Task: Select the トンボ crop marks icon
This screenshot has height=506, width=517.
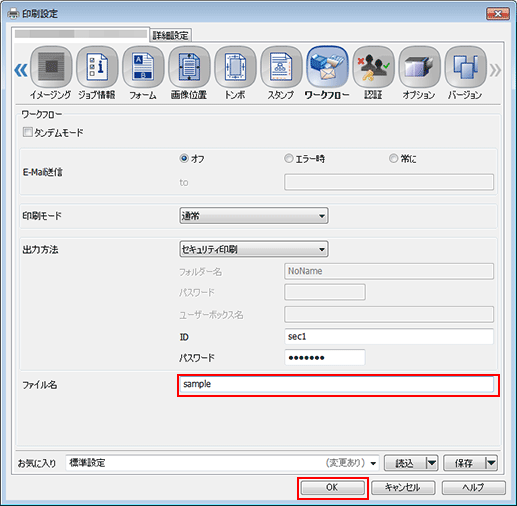Action: [235, 67]
